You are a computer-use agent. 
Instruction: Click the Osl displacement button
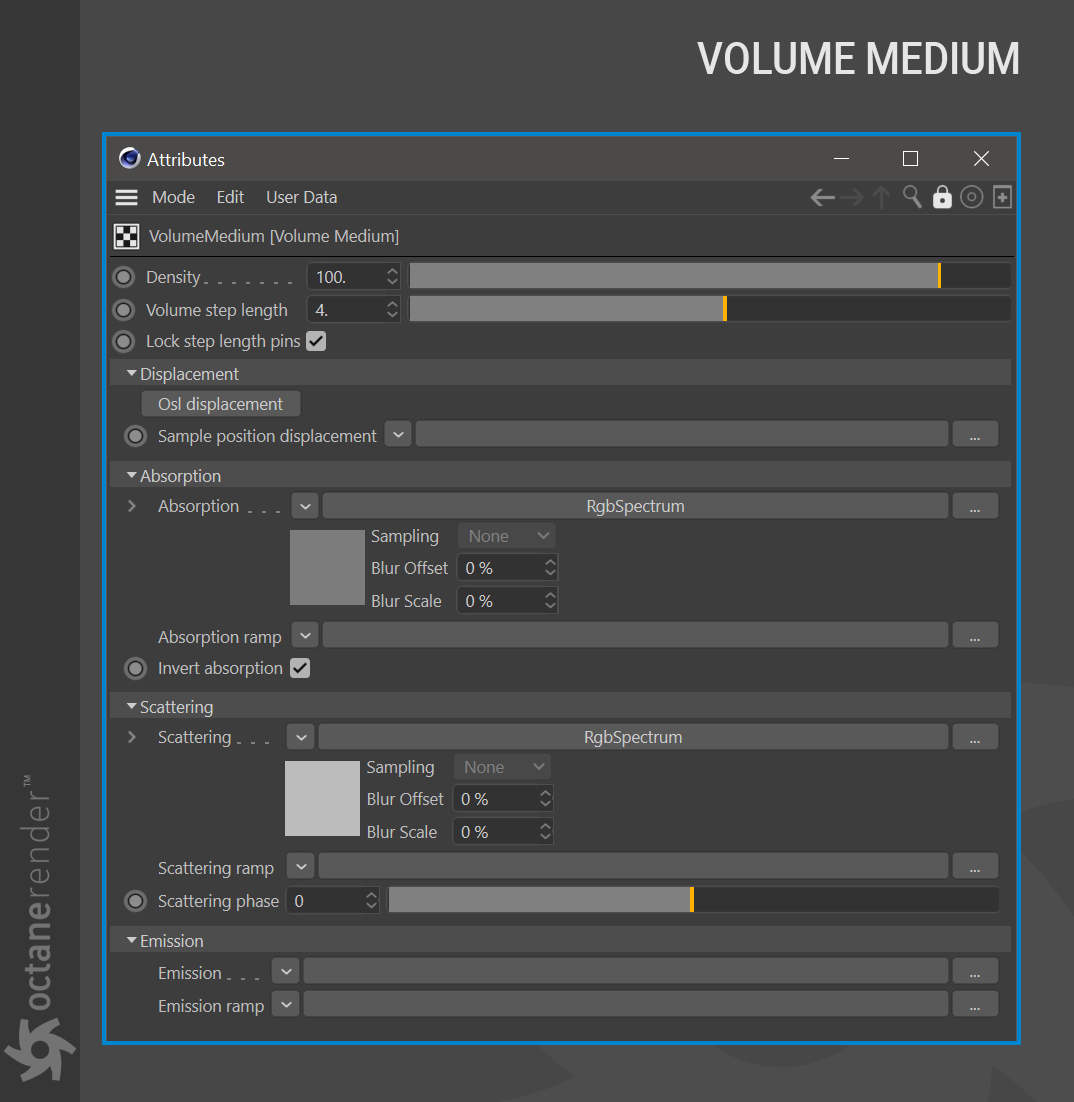click(221, 404)
